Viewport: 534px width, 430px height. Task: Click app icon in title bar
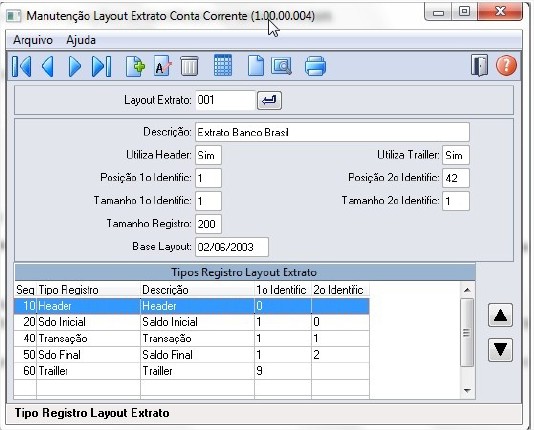pos(14,16)
